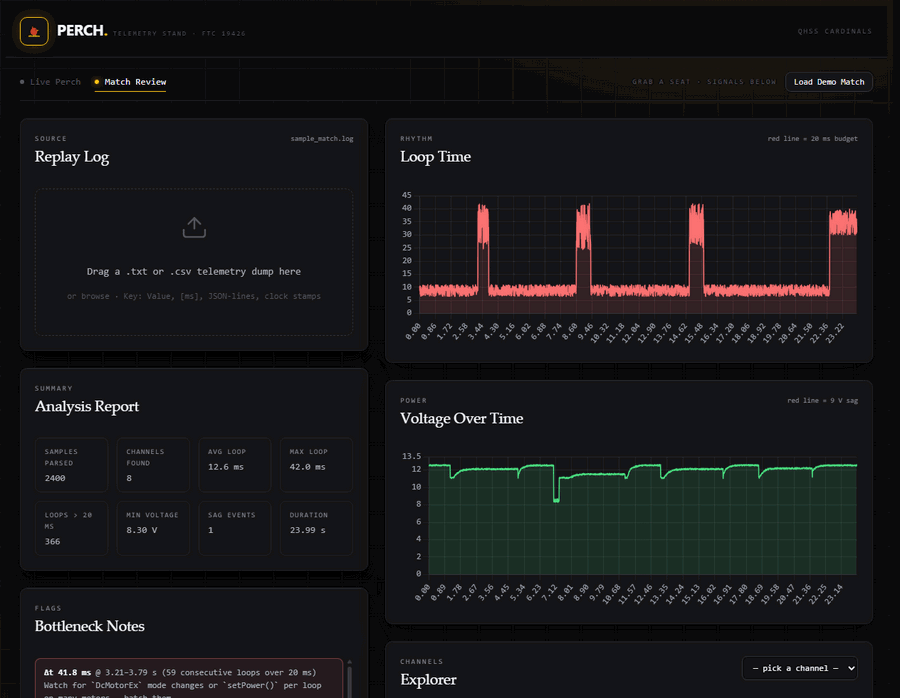Viewport: 900px width, 698px height.
Task: Select the Match Review tab
Action: 130,82
